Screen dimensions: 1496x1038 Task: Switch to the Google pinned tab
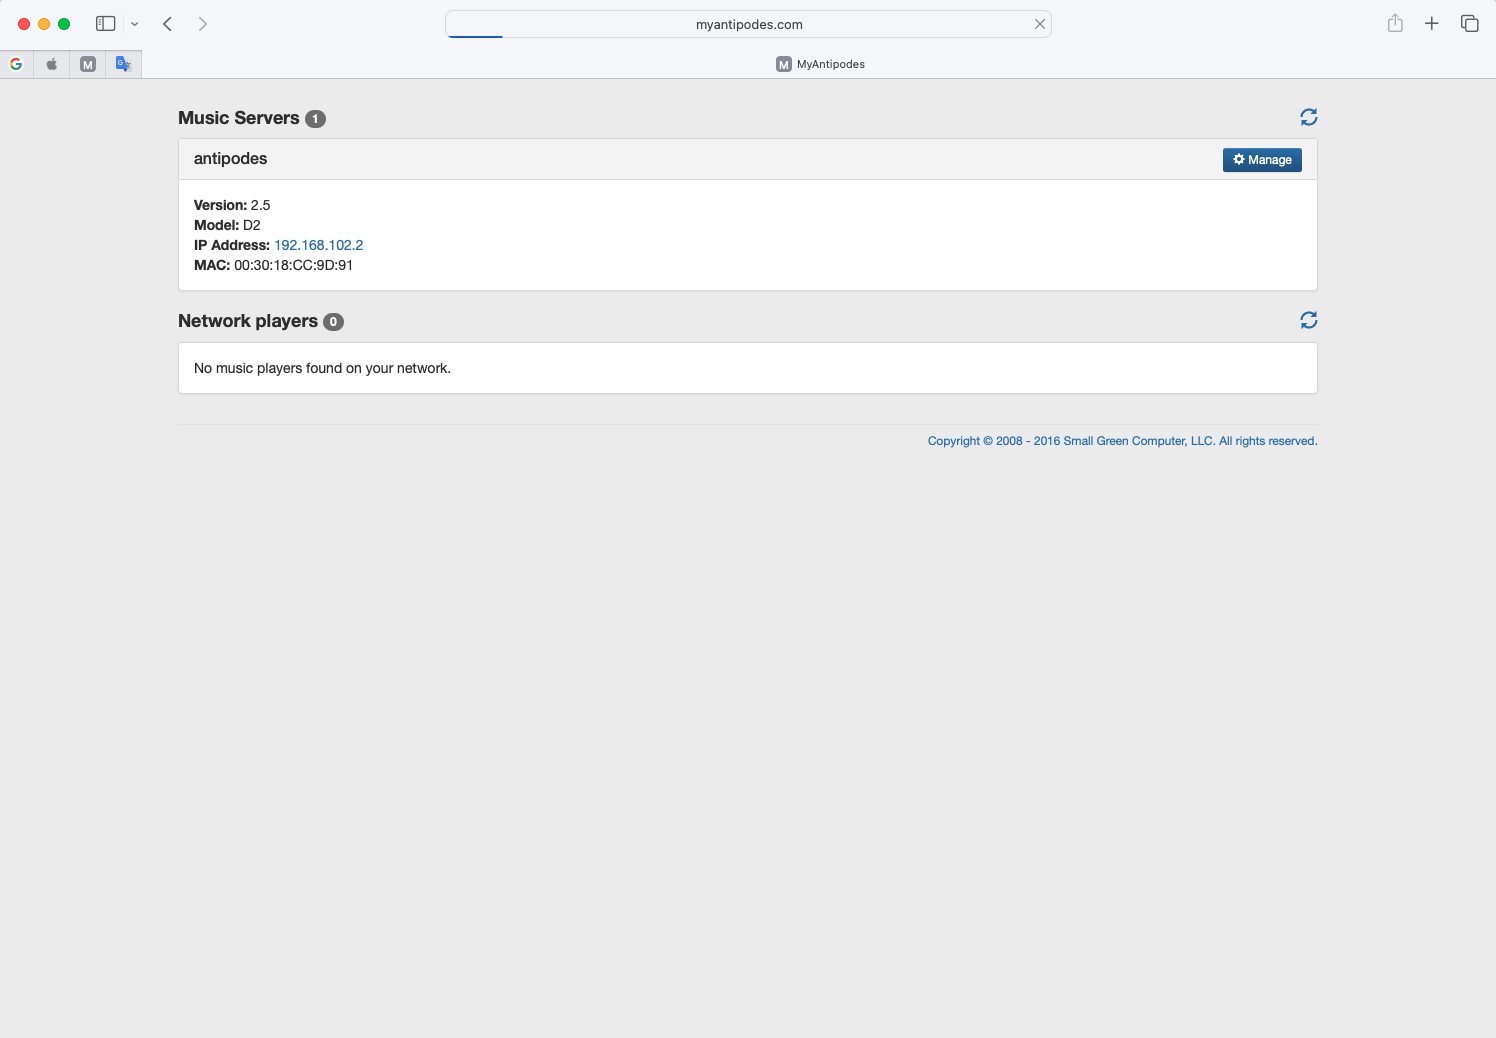(16, 64)
